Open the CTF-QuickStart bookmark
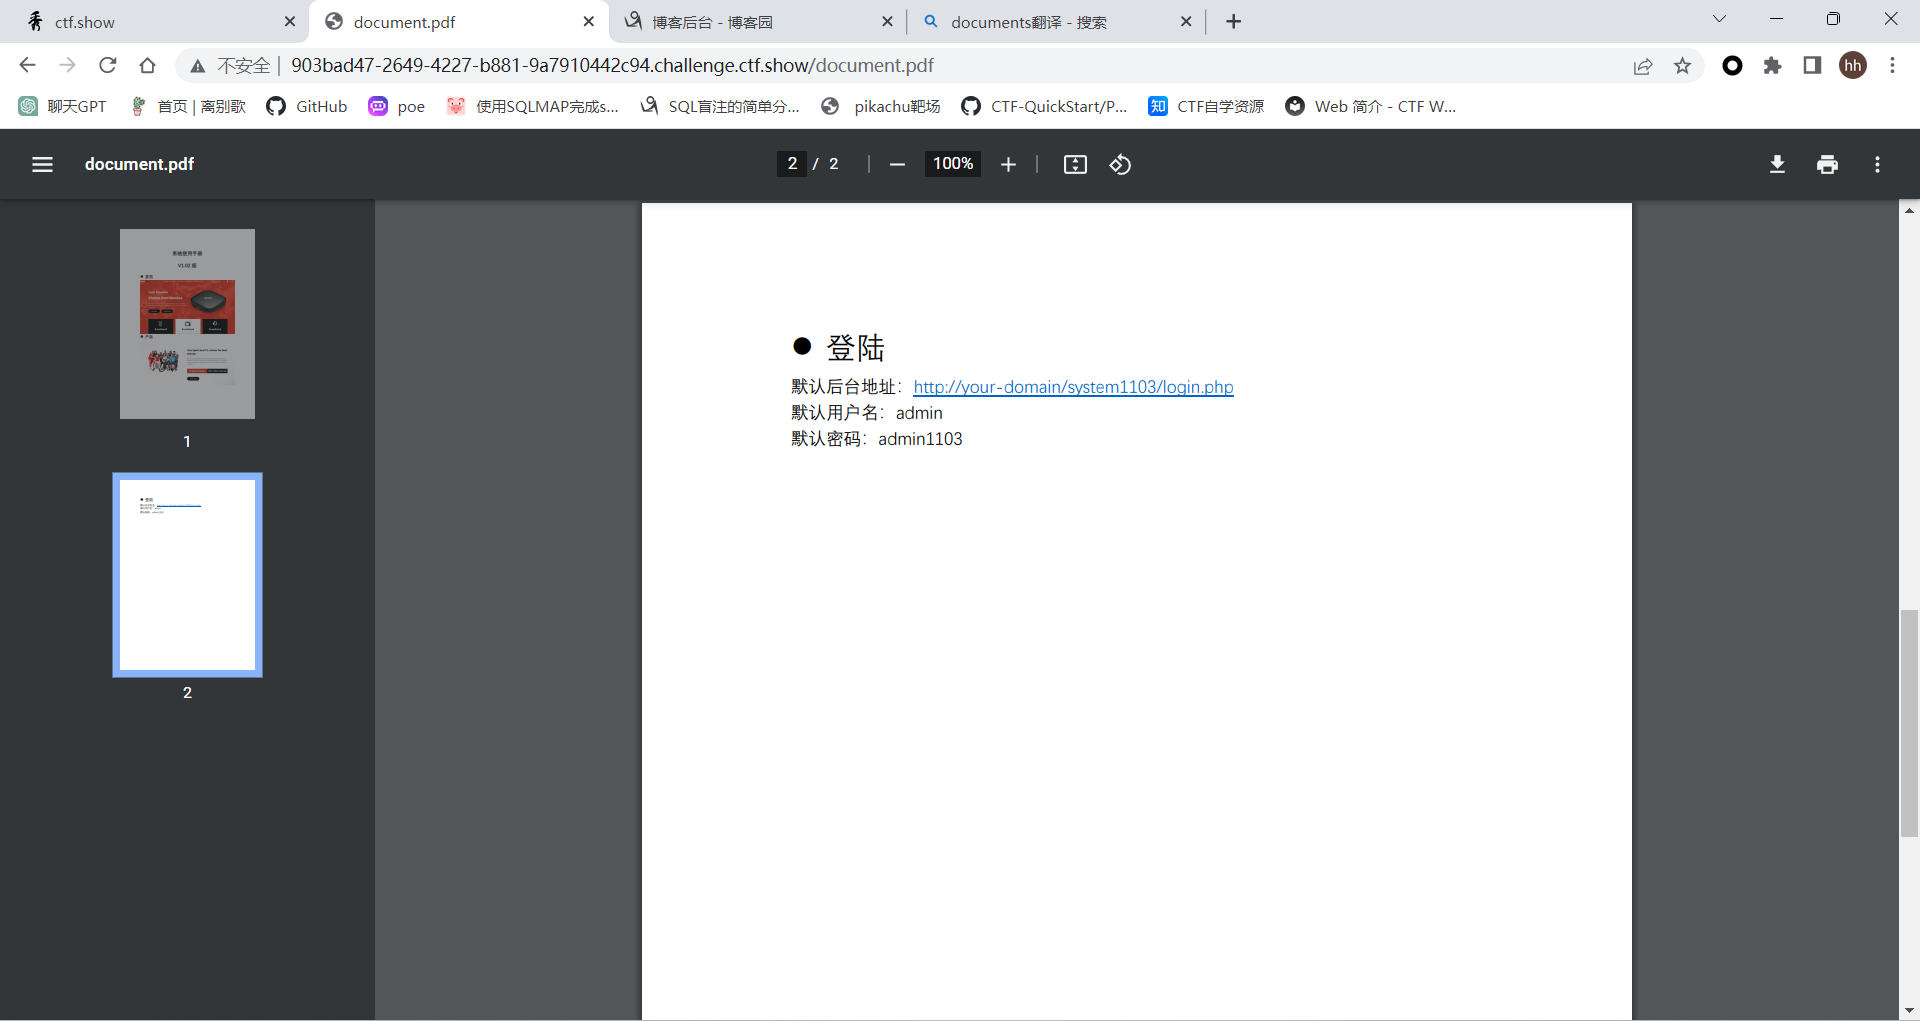 point(1044,106)
